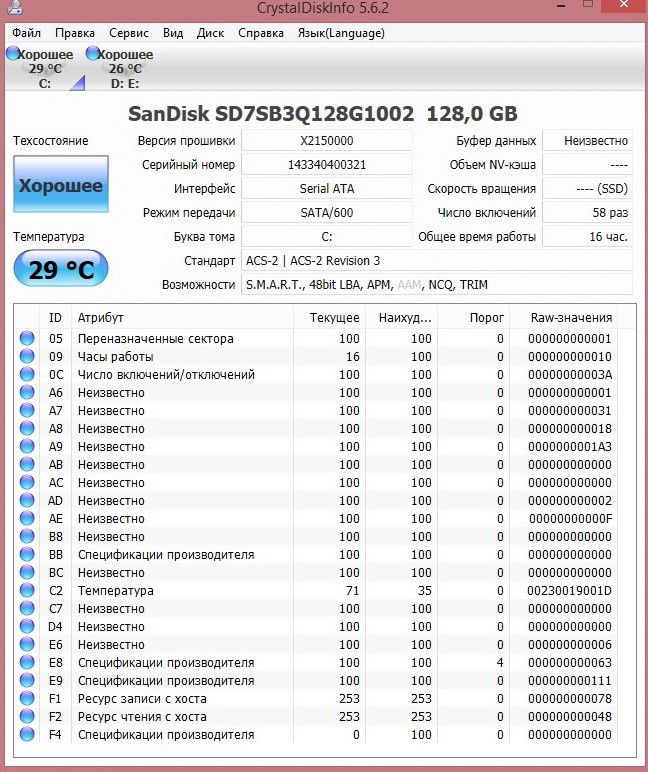Viewport: 648px width, 772px height.
Task: Click status orb for F2 Ресурс чтения
Action: click(x=27, y=716)
